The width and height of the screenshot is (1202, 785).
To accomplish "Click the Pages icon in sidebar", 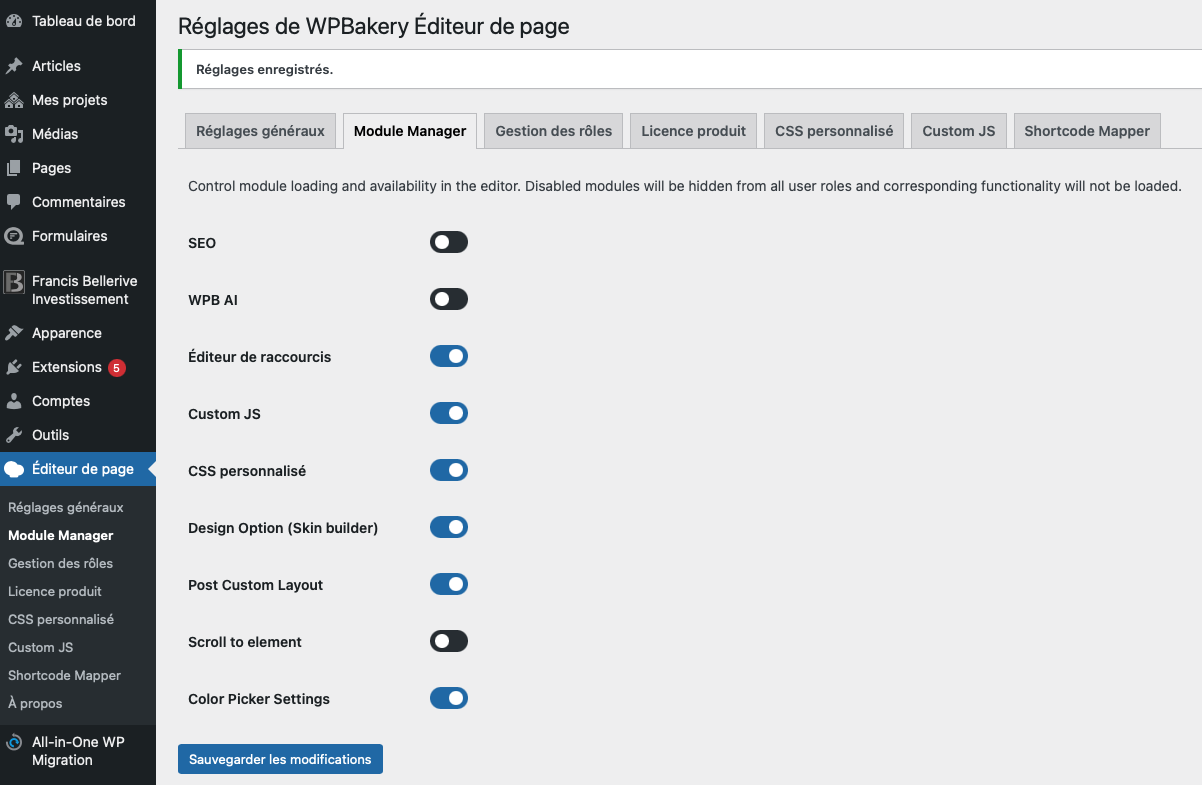I will pos(14,168).
